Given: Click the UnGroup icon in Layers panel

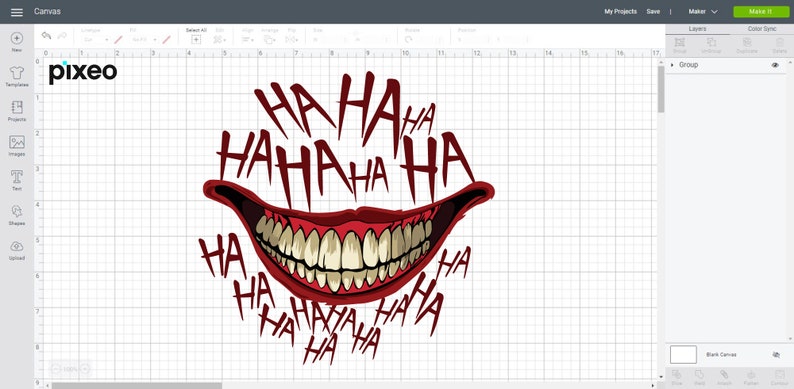Looking at the screenshot, I should pos(711,43).
